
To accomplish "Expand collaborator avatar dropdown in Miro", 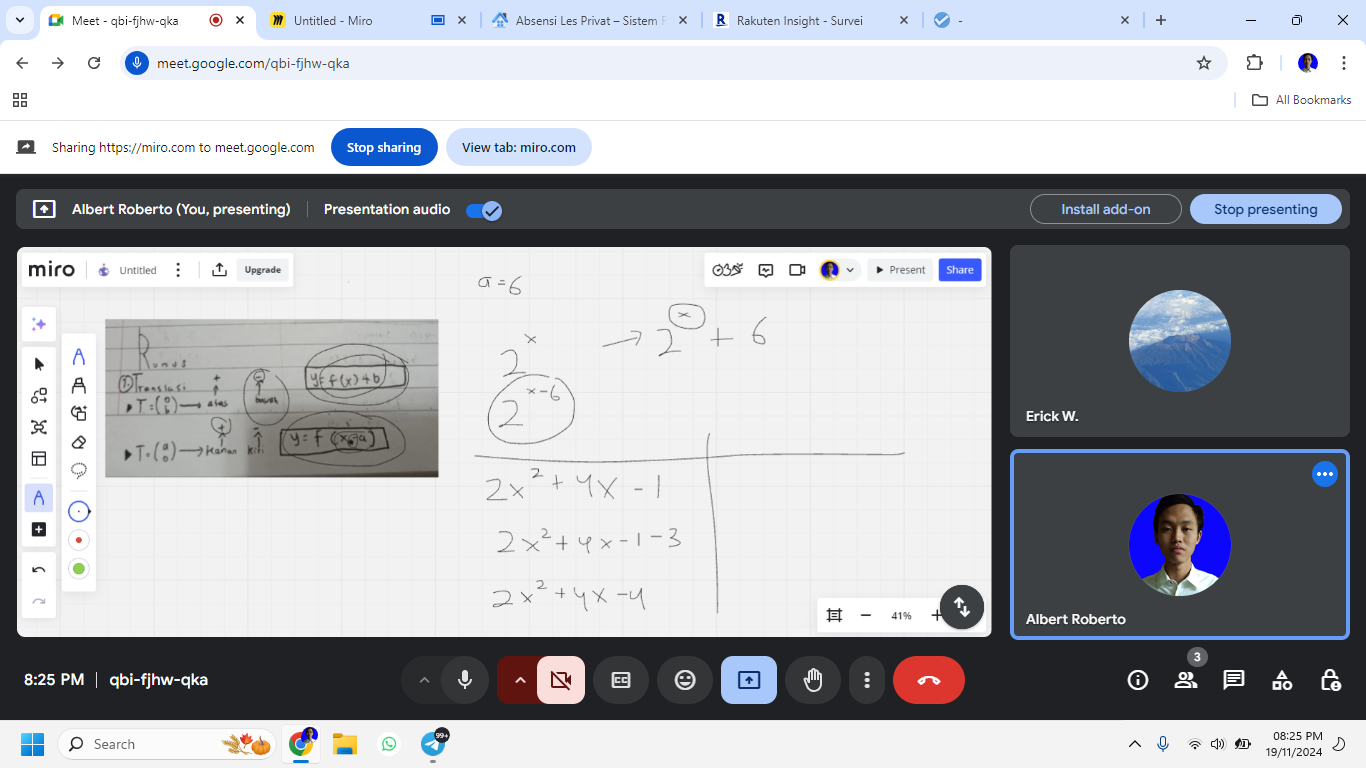I will [851, 270].
